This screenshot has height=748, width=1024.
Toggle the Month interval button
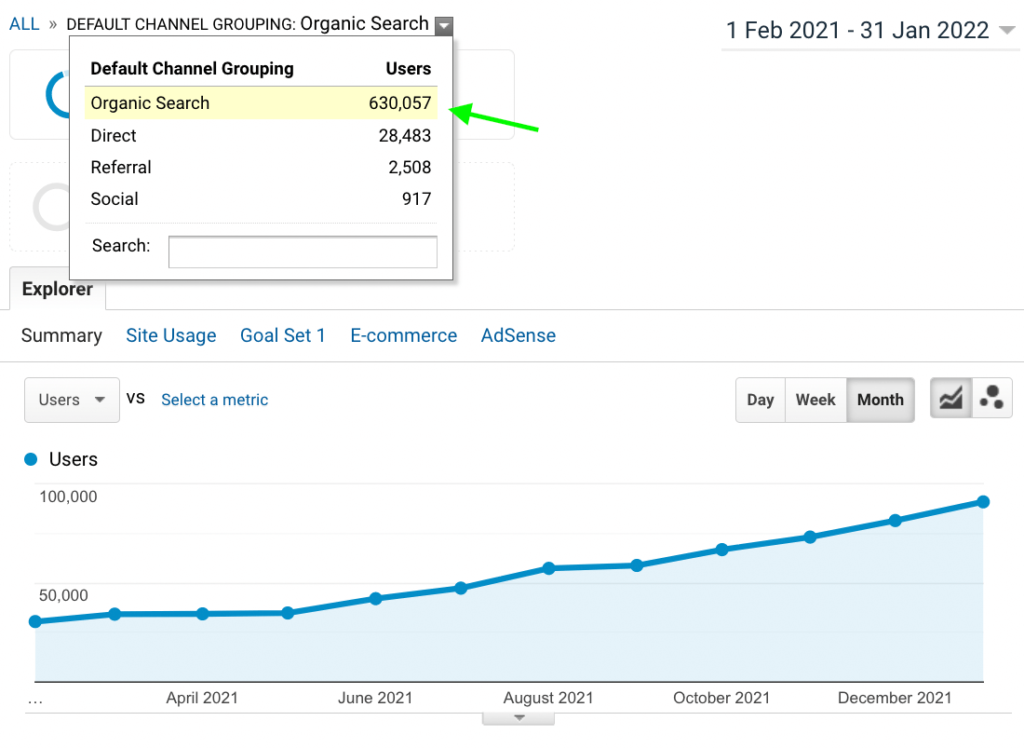(880, 400)
